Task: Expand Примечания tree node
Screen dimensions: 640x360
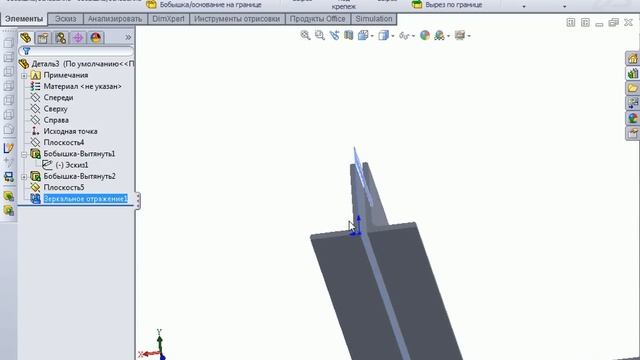Action: tap(24, 76)
